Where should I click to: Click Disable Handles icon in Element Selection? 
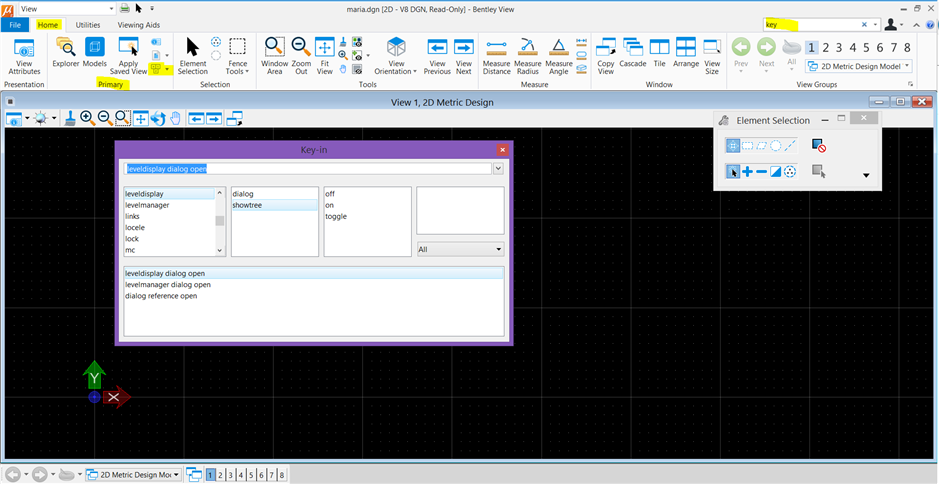pos(819,145)
